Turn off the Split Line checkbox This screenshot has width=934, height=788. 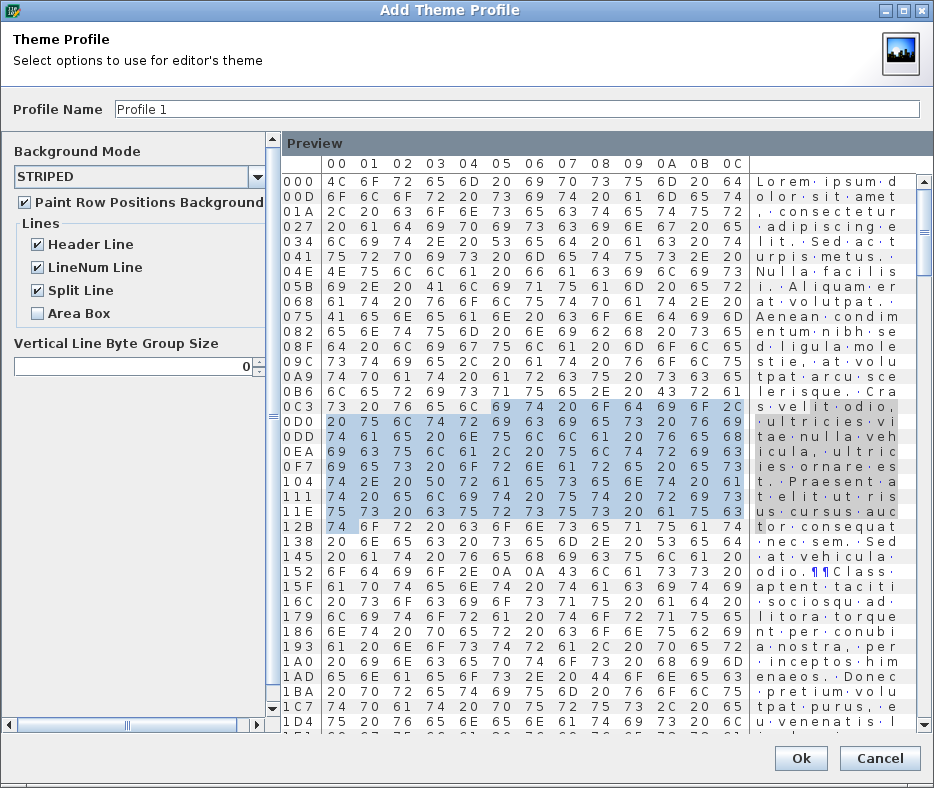pyautogui.click(x=38, y=291)
